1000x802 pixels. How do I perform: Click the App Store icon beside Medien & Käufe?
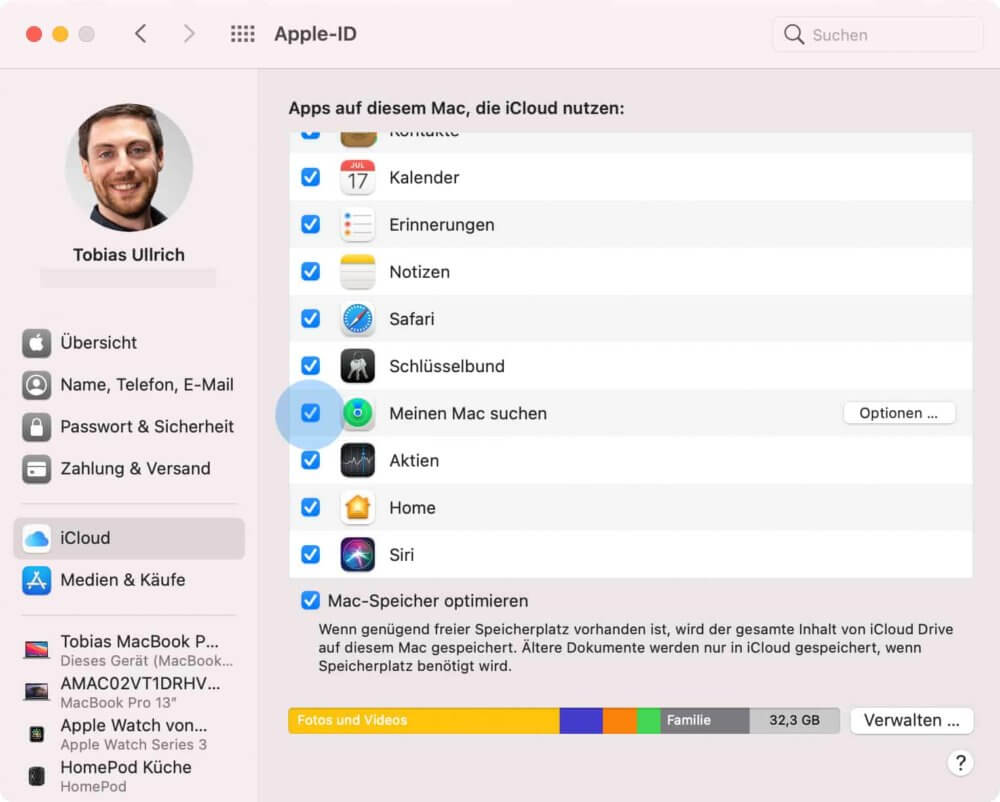(x=36, y=581)
